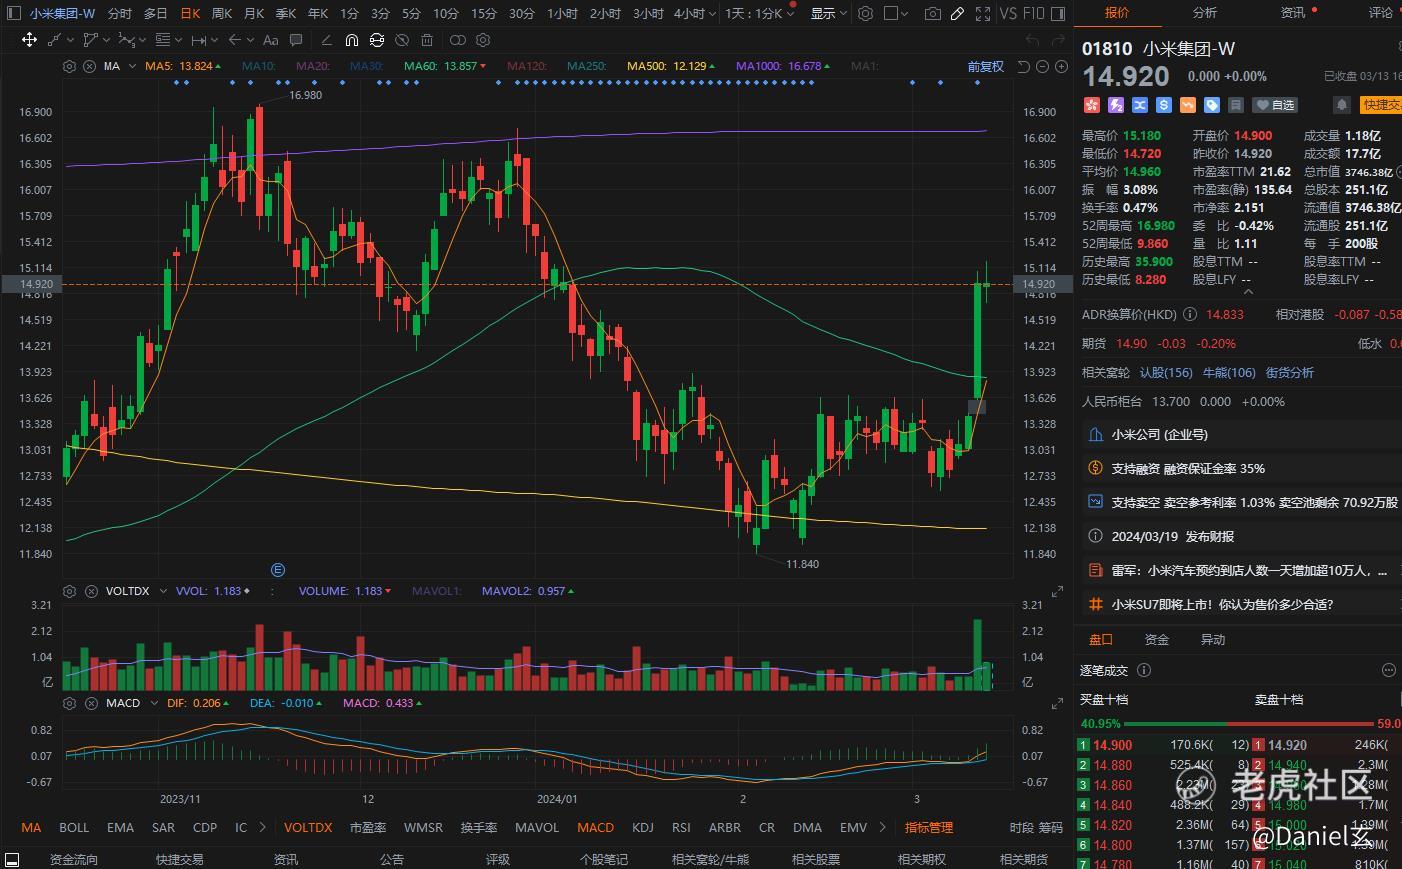The image size is (1402, 869).
Task: Open the layout square dropdown
Action: tap(896, 14)
